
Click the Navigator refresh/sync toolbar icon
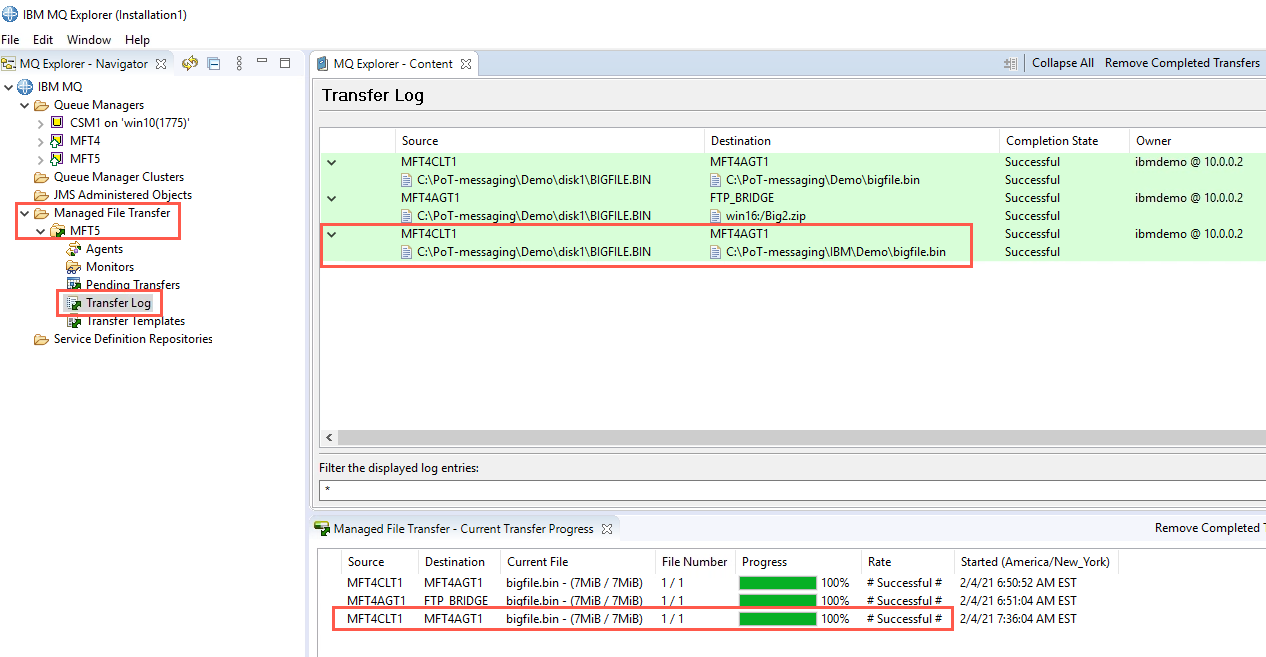click(x=189, y=63)
